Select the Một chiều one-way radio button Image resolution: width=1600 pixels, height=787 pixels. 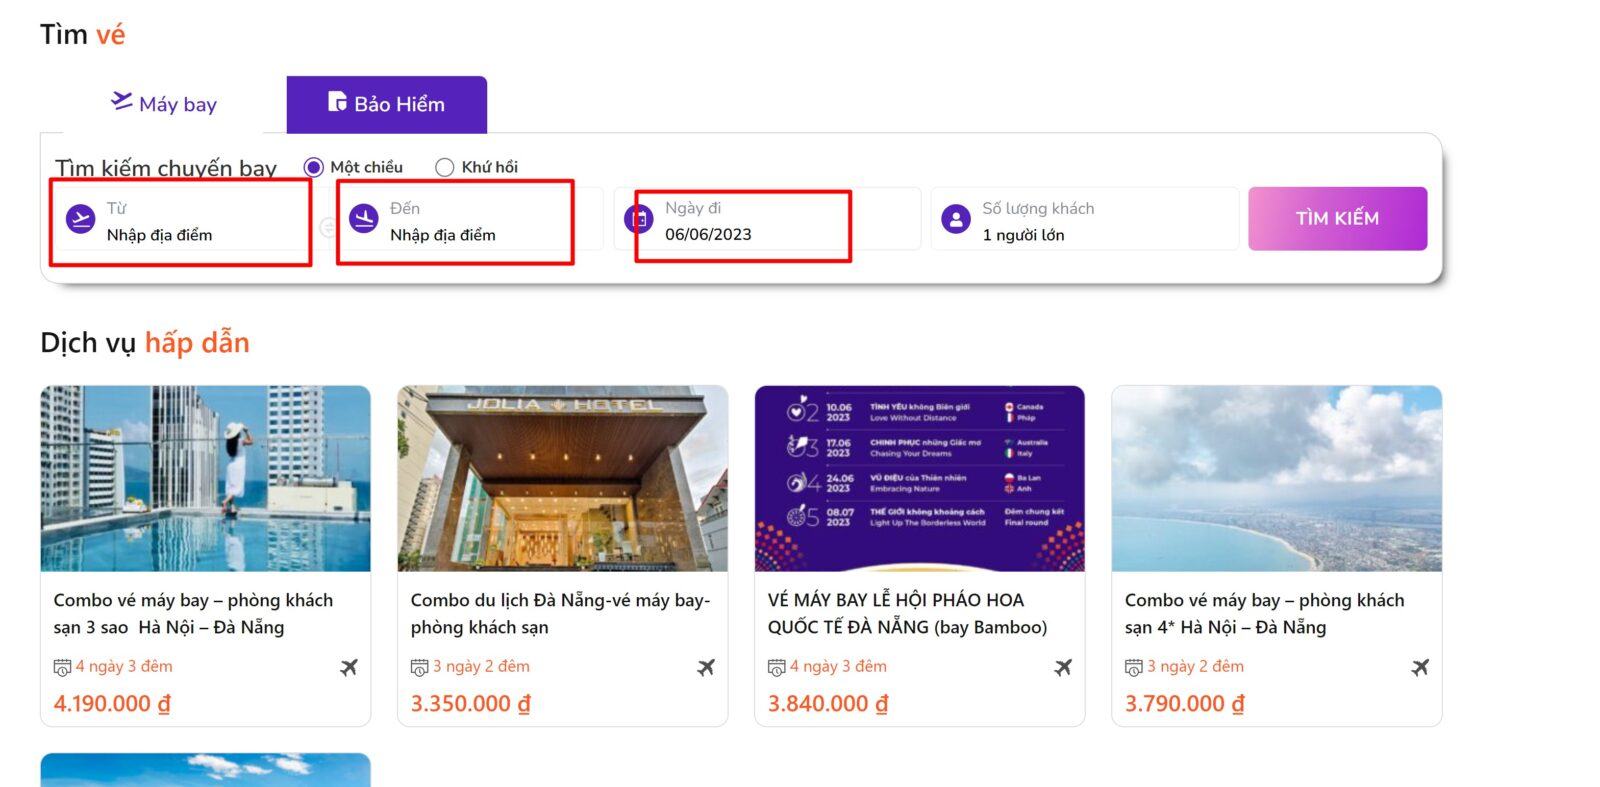pyautogui.click(x=313, y=167)
